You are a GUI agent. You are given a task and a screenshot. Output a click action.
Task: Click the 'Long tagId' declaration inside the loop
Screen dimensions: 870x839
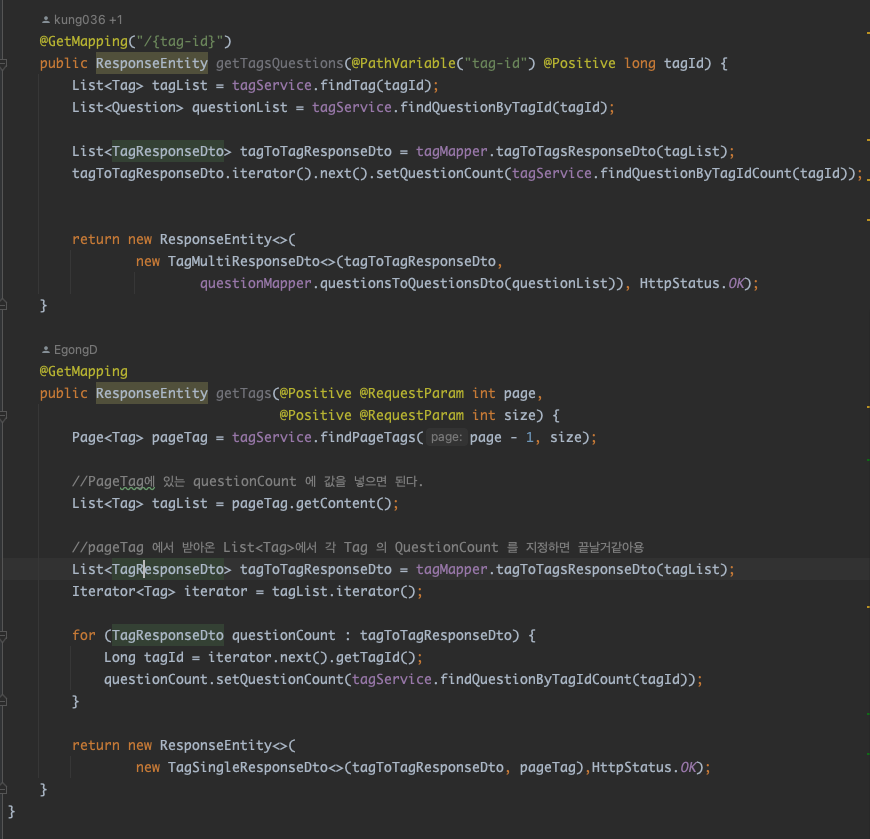[x=144, y=658]
